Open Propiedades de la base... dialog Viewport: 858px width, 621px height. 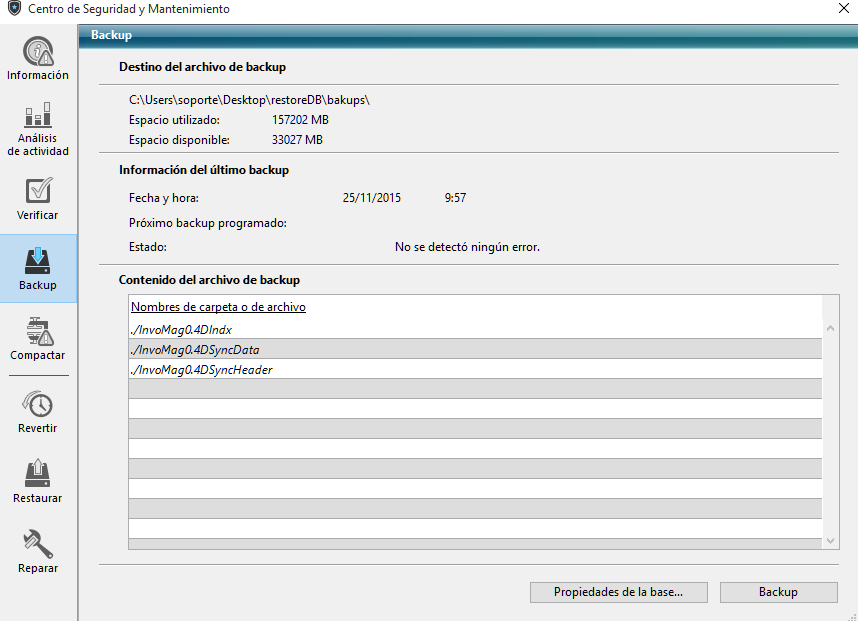point(618,592)
